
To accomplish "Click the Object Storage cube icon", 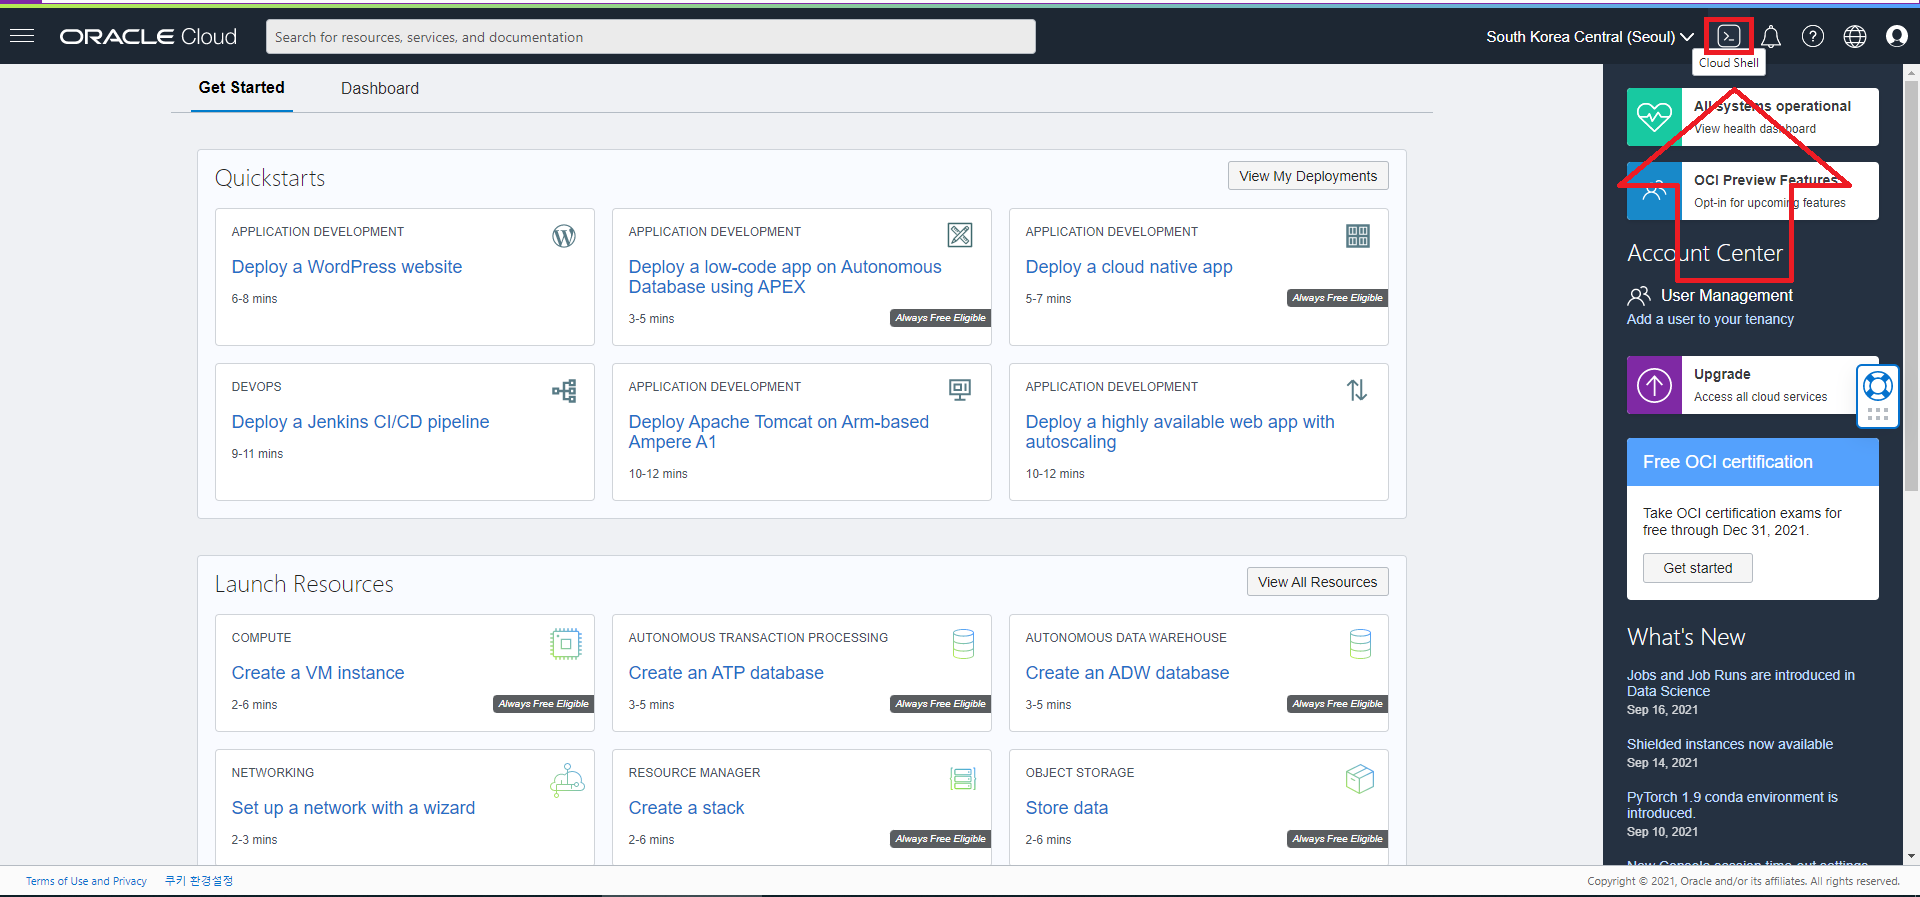I will click(1360, 778).
